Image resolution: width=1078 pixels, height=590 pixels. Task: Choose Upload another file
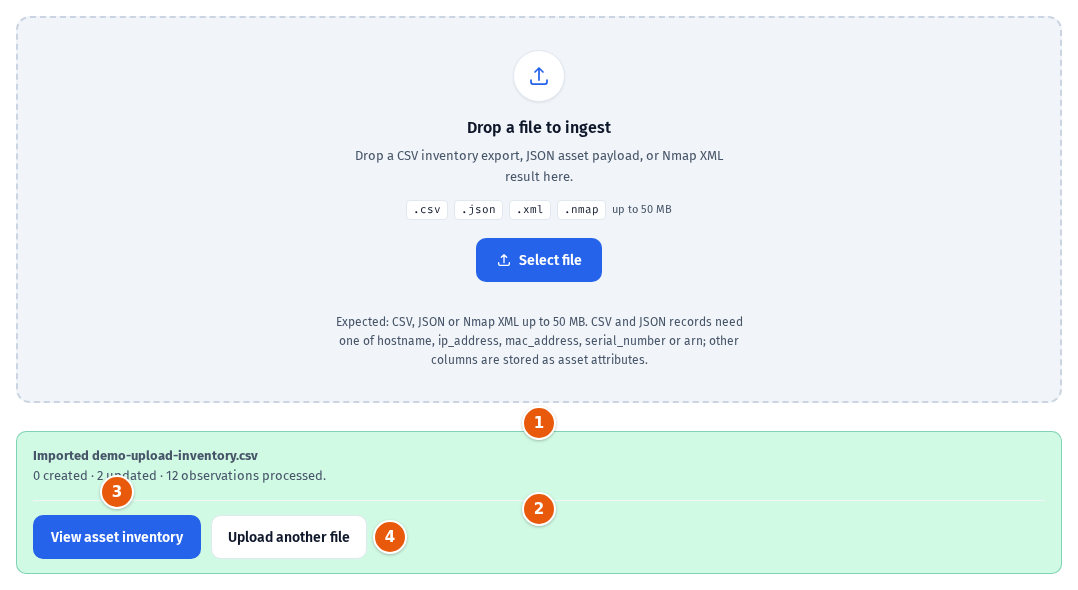289,537
